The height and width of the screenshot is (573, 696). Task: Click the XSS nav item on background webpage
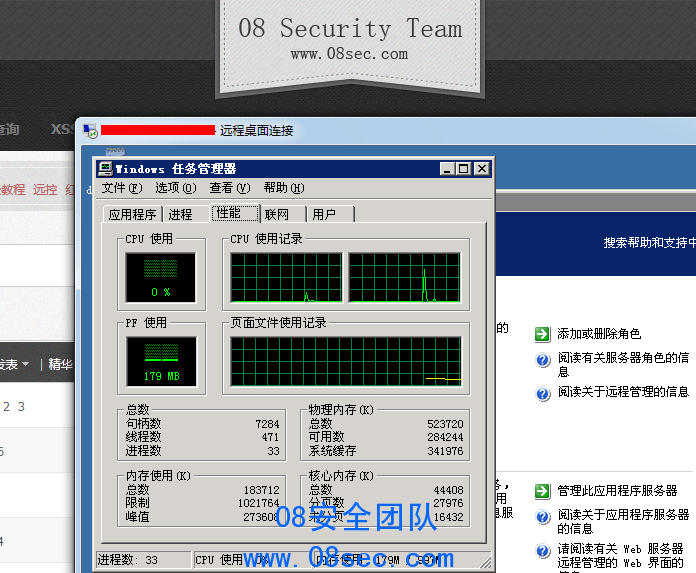point(62,129)
